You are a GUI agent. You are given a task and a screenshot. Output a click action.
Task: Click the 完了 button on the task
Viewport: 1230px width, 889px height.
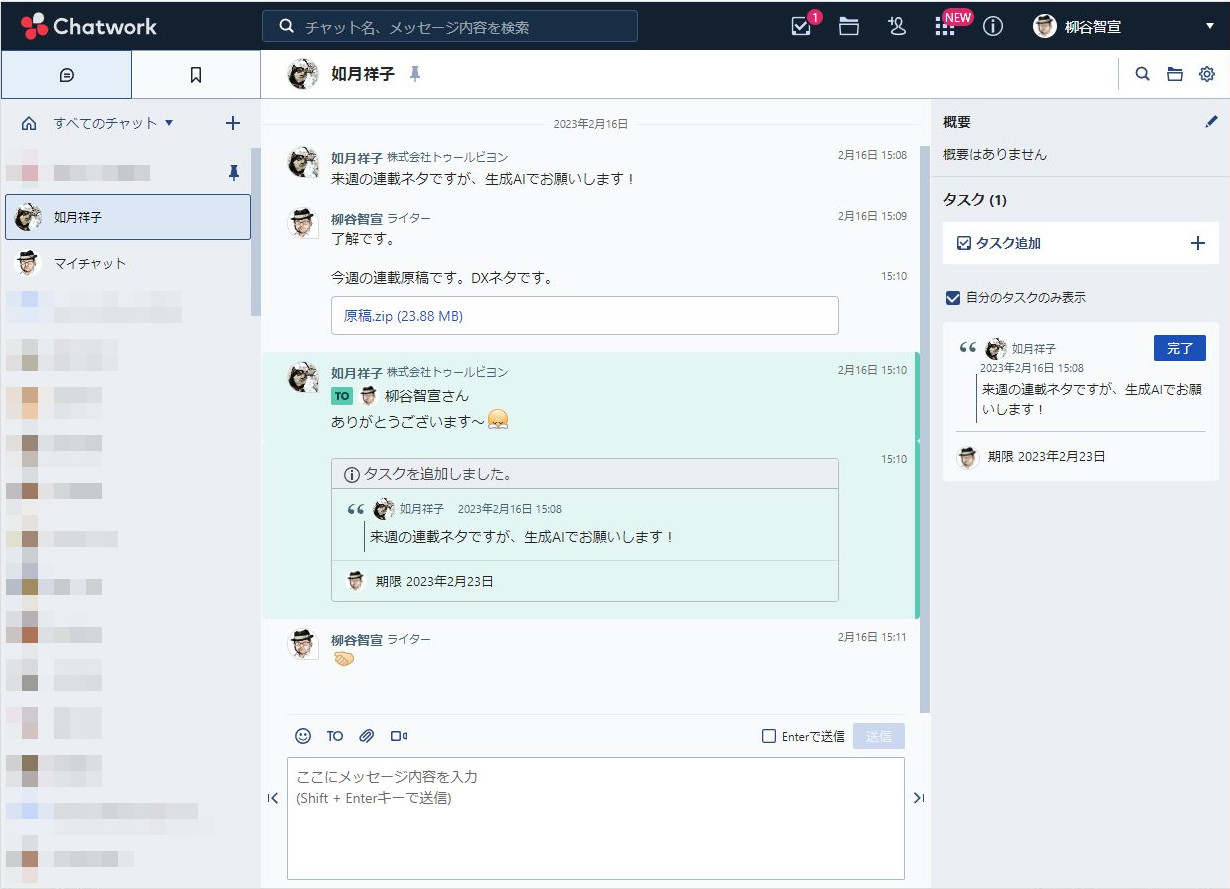click(x=1179, y=348)
